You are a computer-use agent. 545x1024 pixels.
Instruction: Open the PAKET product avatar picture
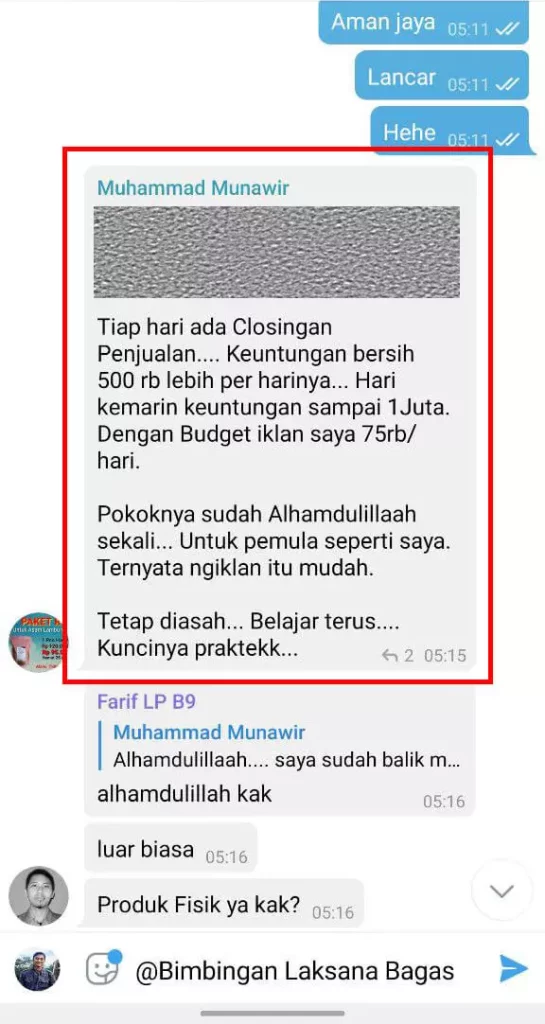pyautogui.click(x=39, y=643)
